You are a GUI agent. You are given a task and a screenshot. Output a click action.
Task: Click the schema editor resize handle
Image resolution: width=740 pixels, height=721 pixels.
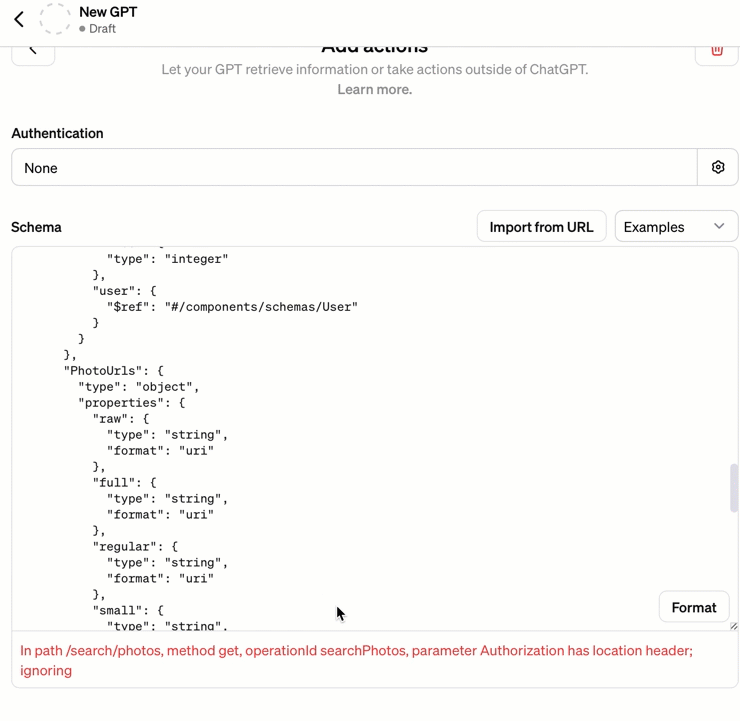pyautogui.click(x=733, y=626)
